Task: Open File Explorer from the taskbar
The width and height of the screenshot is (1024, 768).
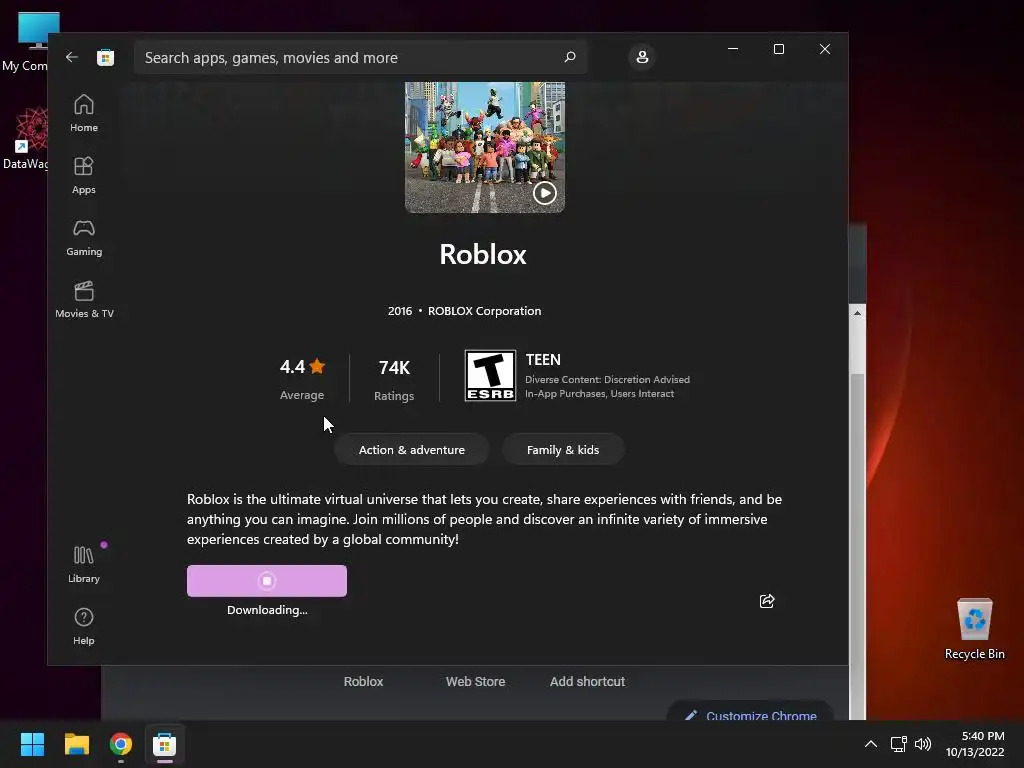Action: click(x=76, y=744)
